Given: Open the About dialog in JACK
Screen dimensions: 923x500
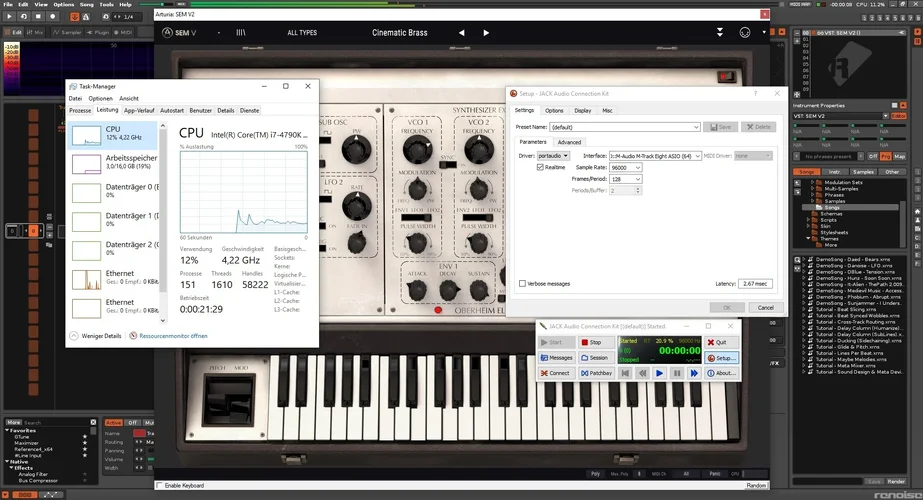Looking at the screenshot, I should point(720,373).
